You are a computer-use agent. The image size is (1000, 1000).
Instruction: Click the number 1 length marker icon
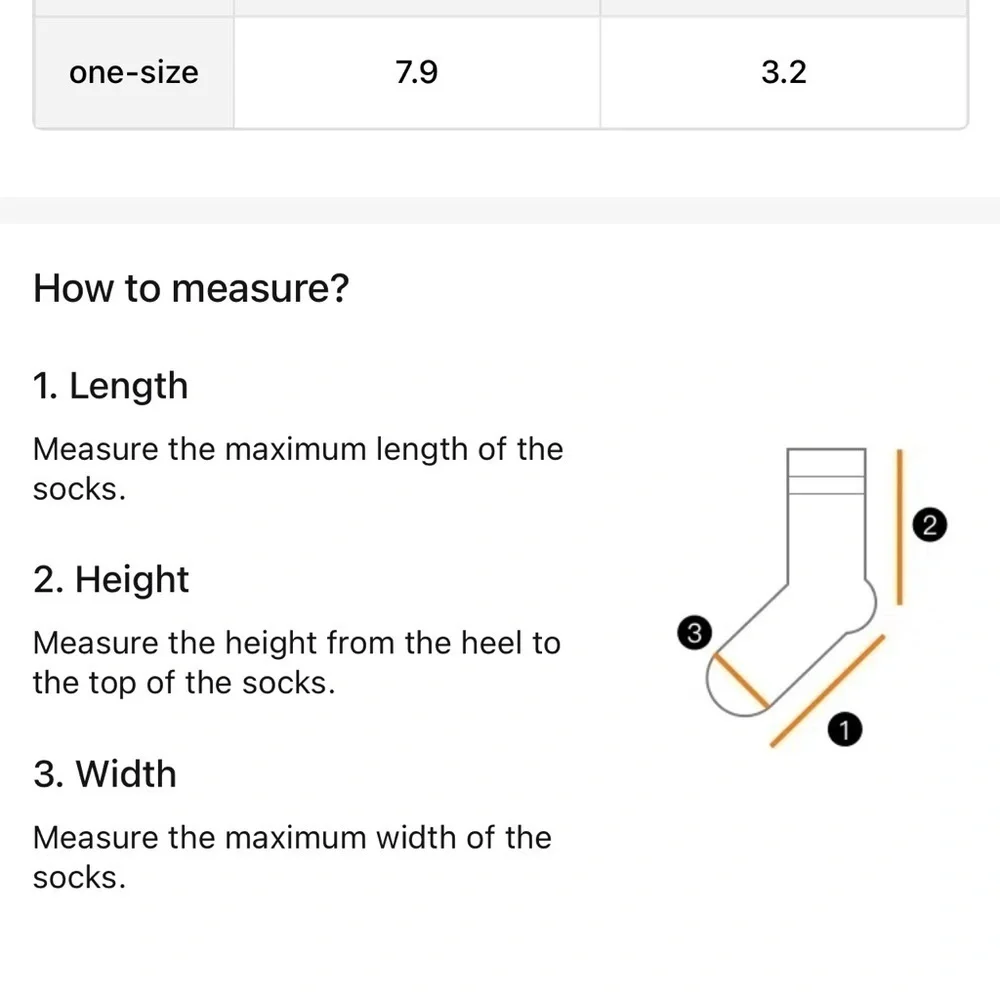844,730
